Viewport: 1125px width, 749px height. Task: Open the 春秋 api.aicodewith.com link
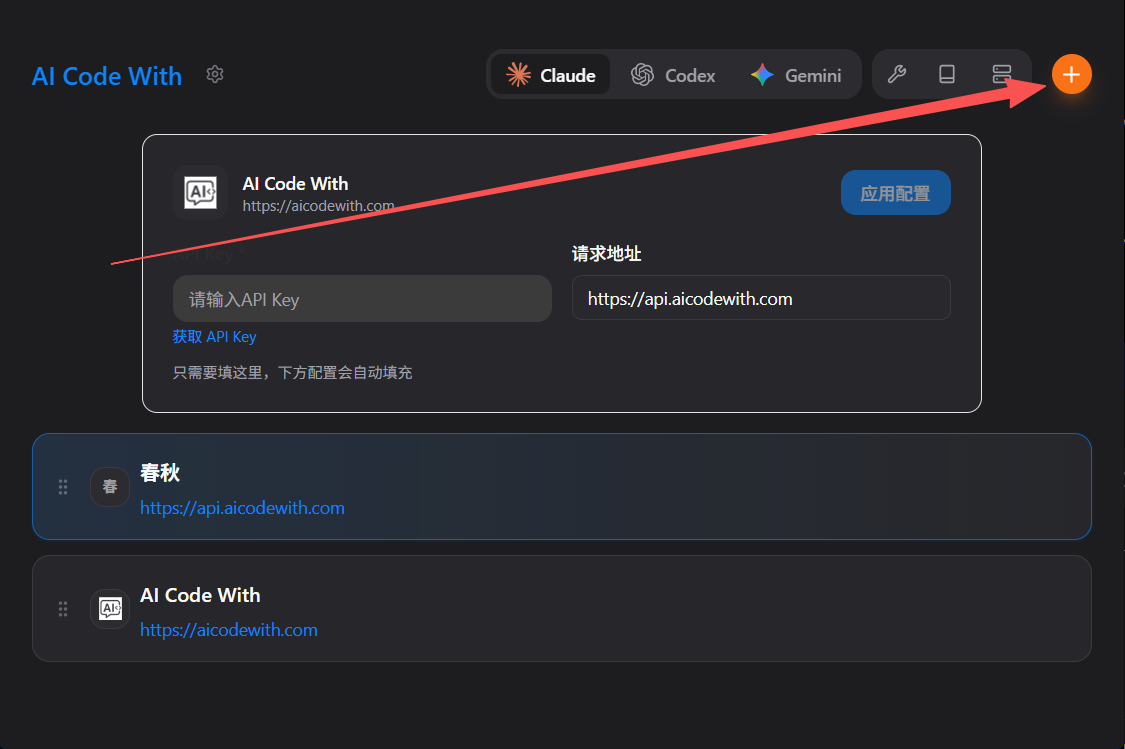coord(242,508)
